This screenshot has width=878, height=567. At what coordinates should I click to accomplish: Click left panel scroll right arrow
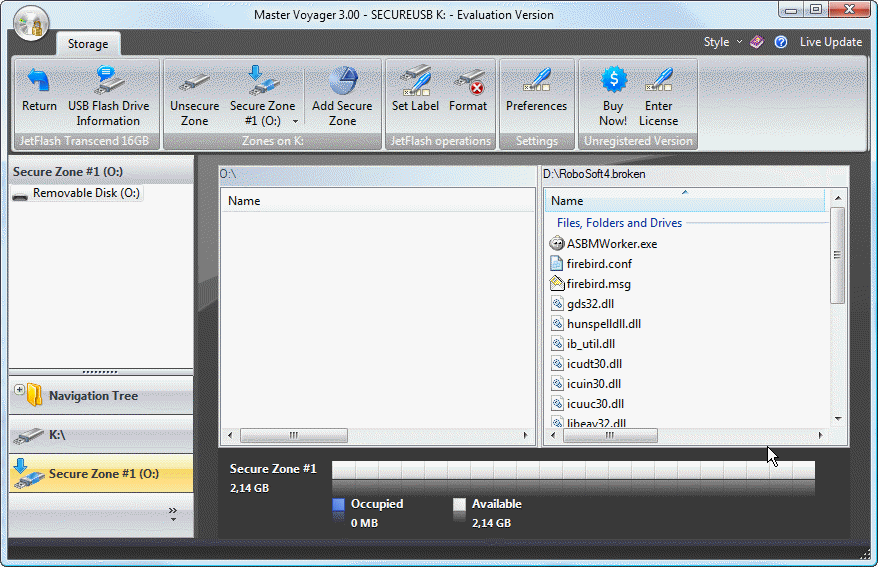coord(525,435)
